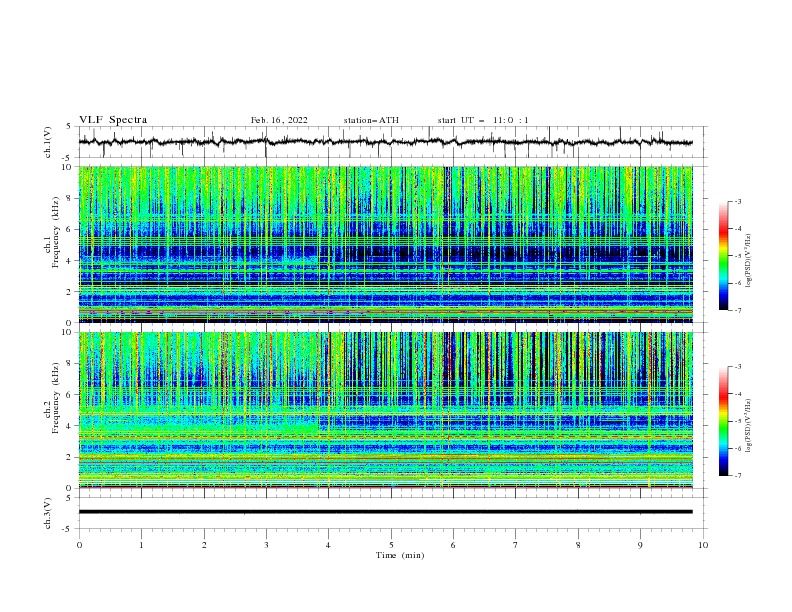Click time axis tick label '10'
Image resolution: width=792 pixels, height=612 pixels.
point(703,545)
